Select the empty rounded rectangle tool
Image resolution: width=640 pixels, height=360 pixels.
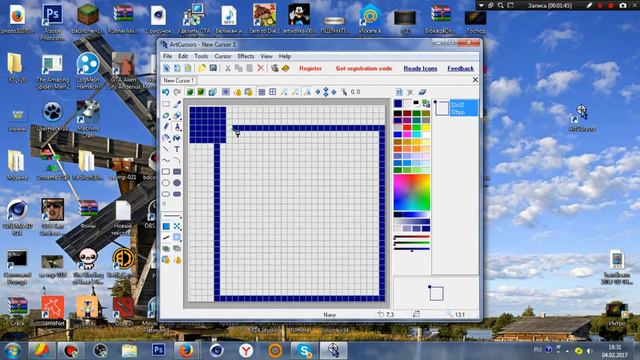pos(166,194)
